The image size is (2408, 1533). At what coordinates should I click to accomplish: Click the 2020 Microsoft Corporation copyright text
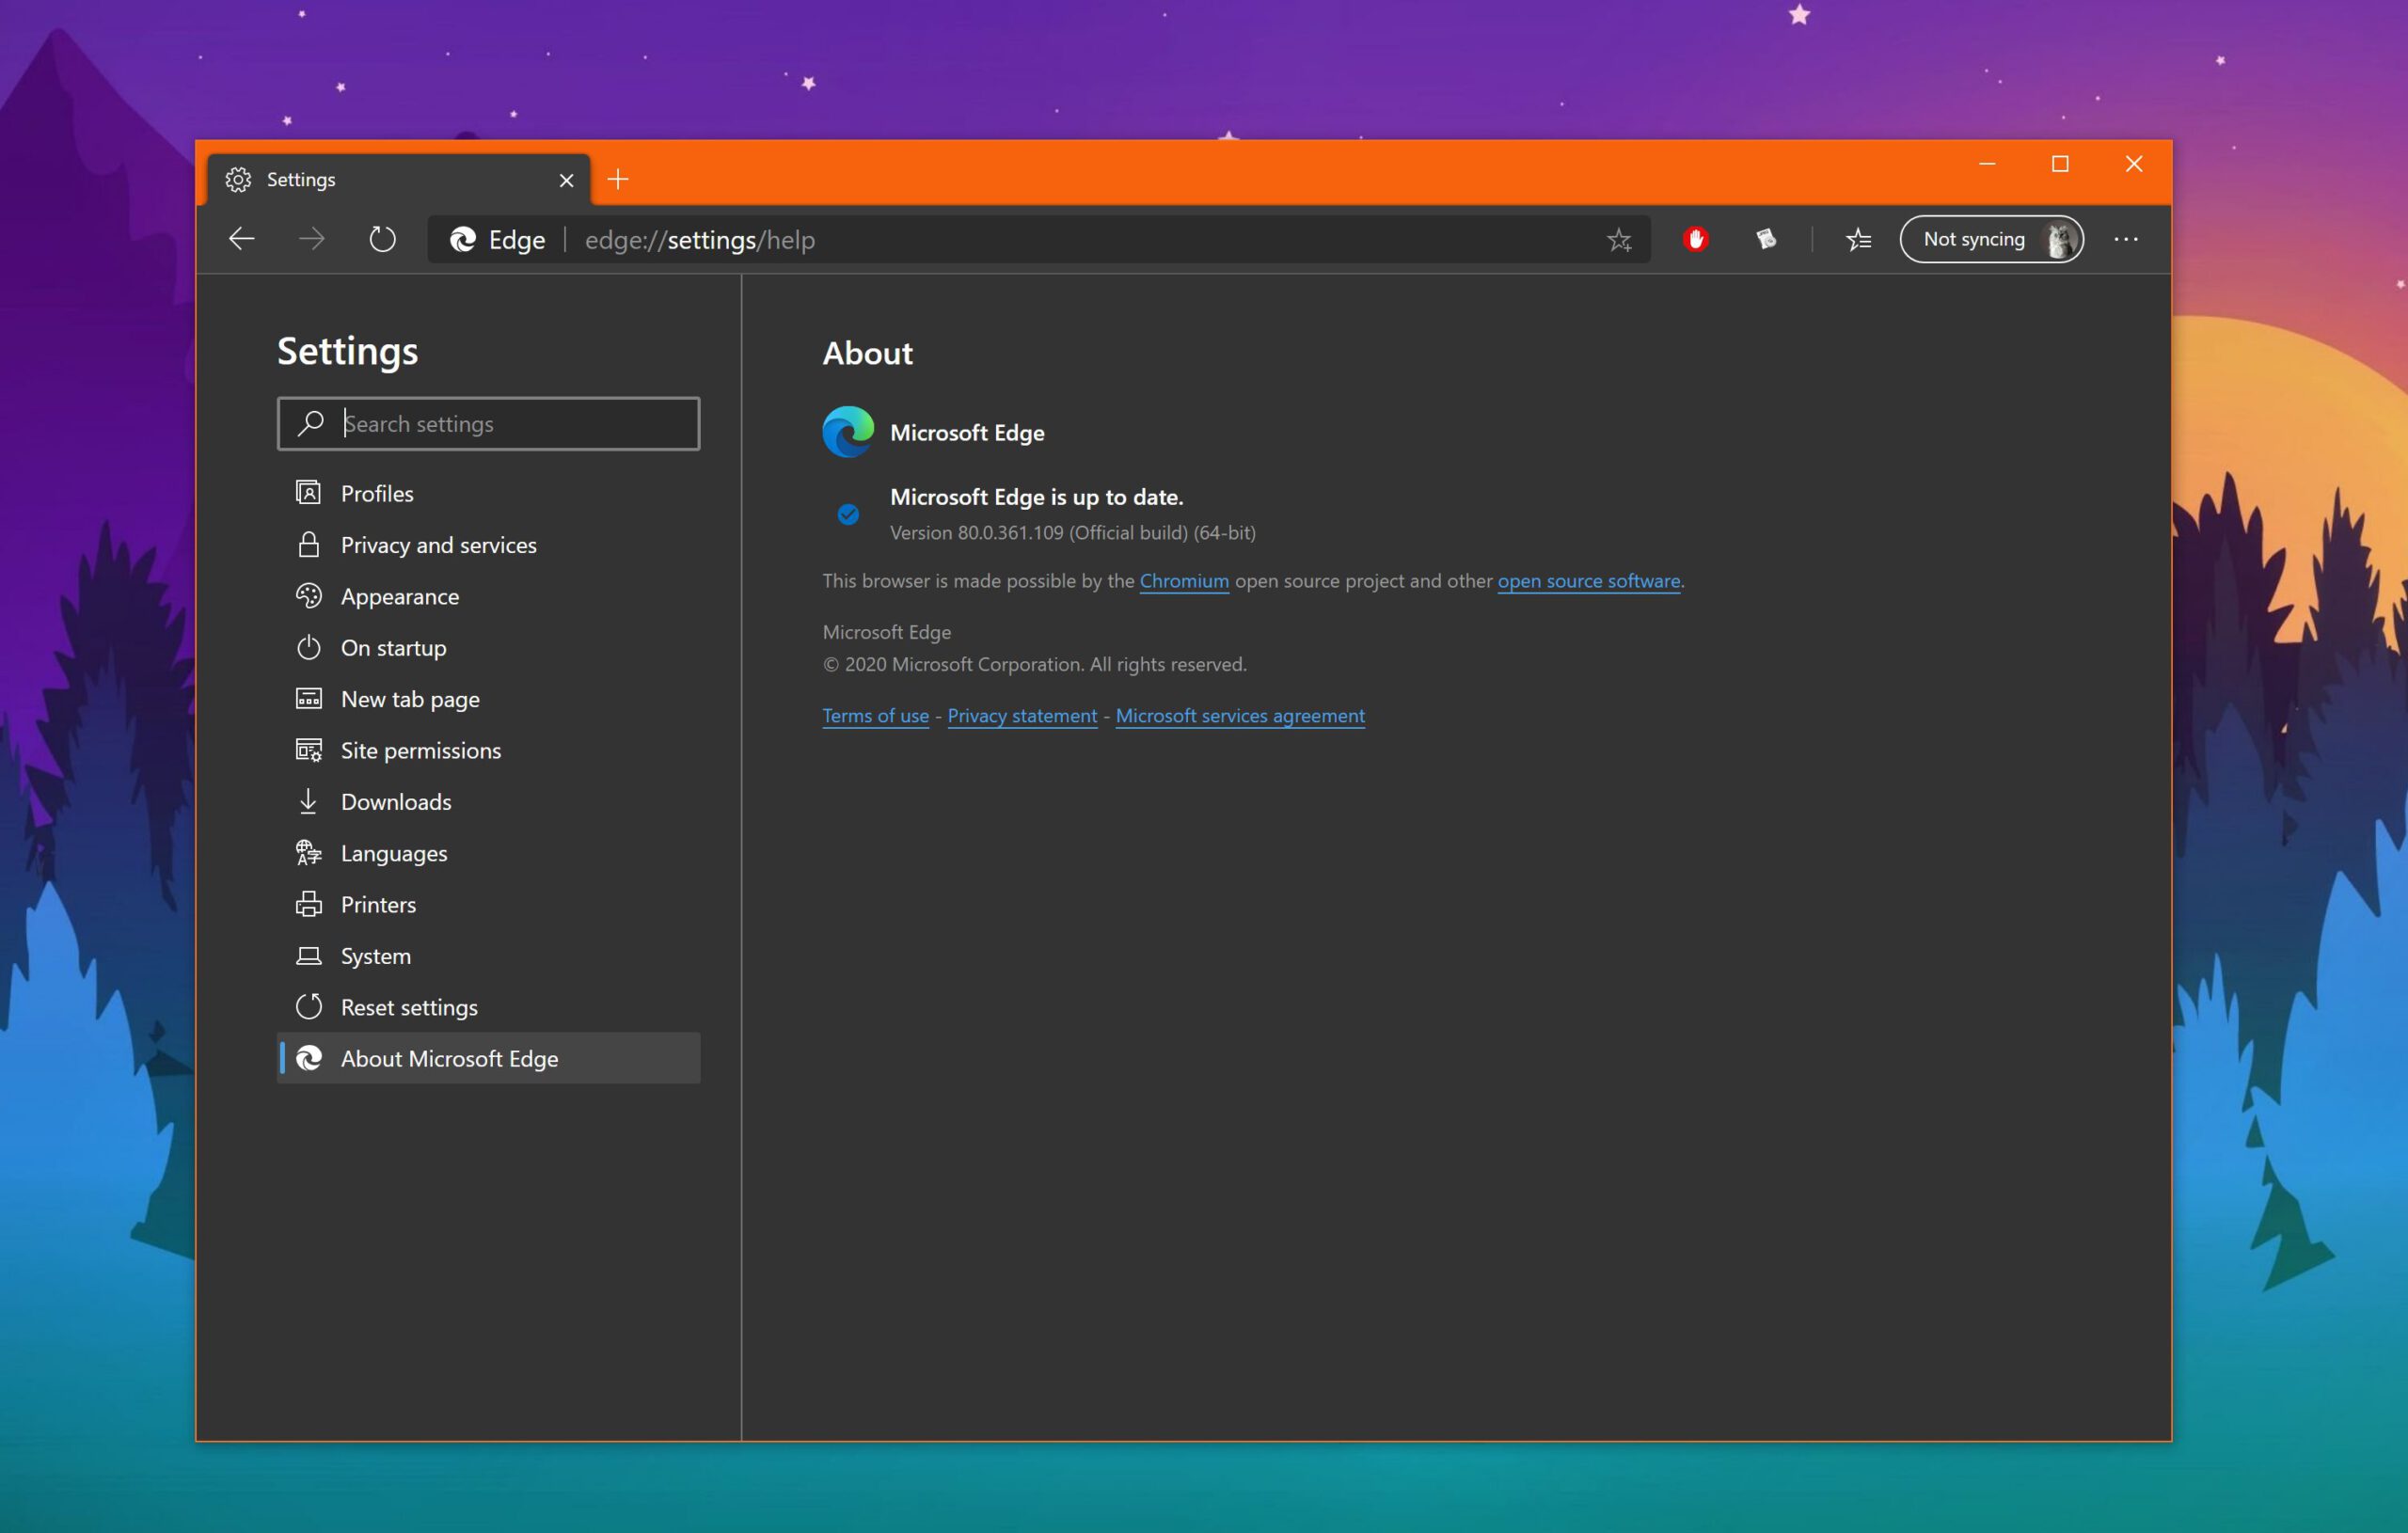[1034, 665]
